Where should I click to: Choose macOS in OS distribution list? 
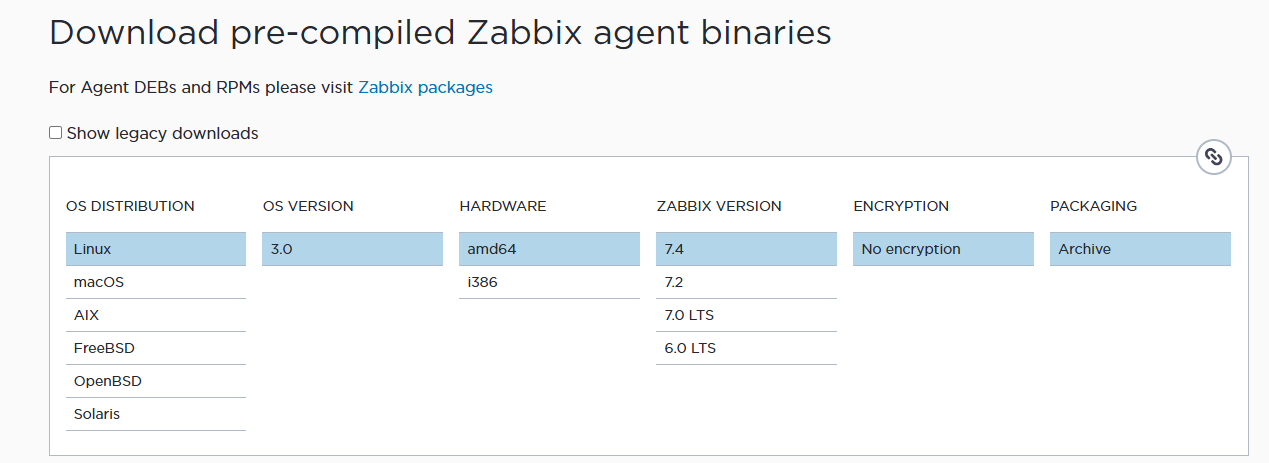[x=155, y=282]
